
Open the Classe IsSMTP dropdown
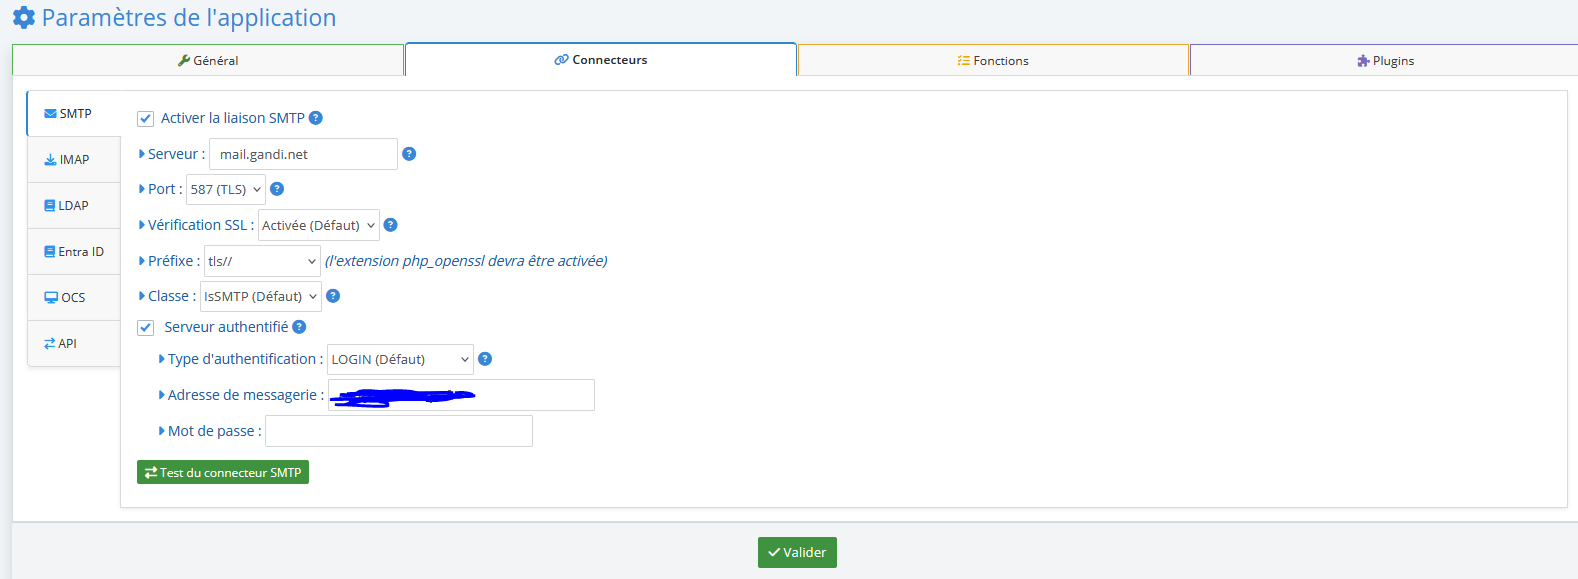click(x=260, y=296)
